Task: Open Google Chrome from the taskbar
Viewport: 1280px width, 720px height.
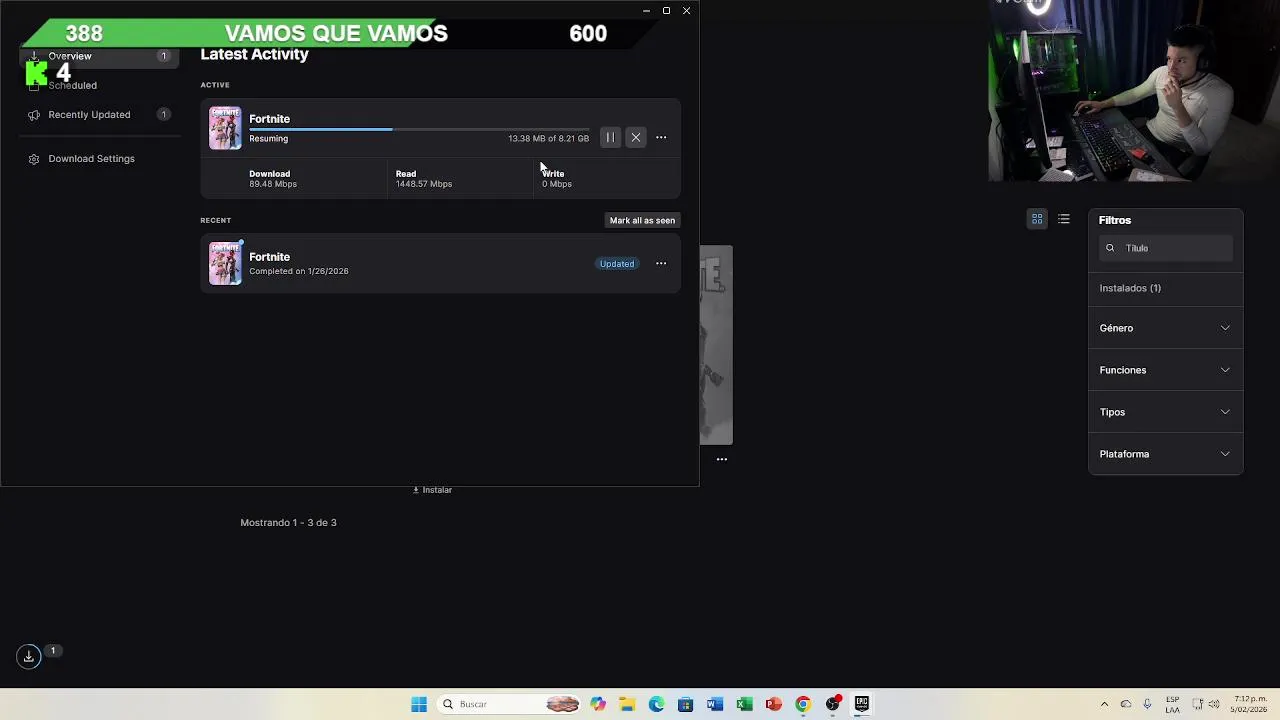Action: 802,704
